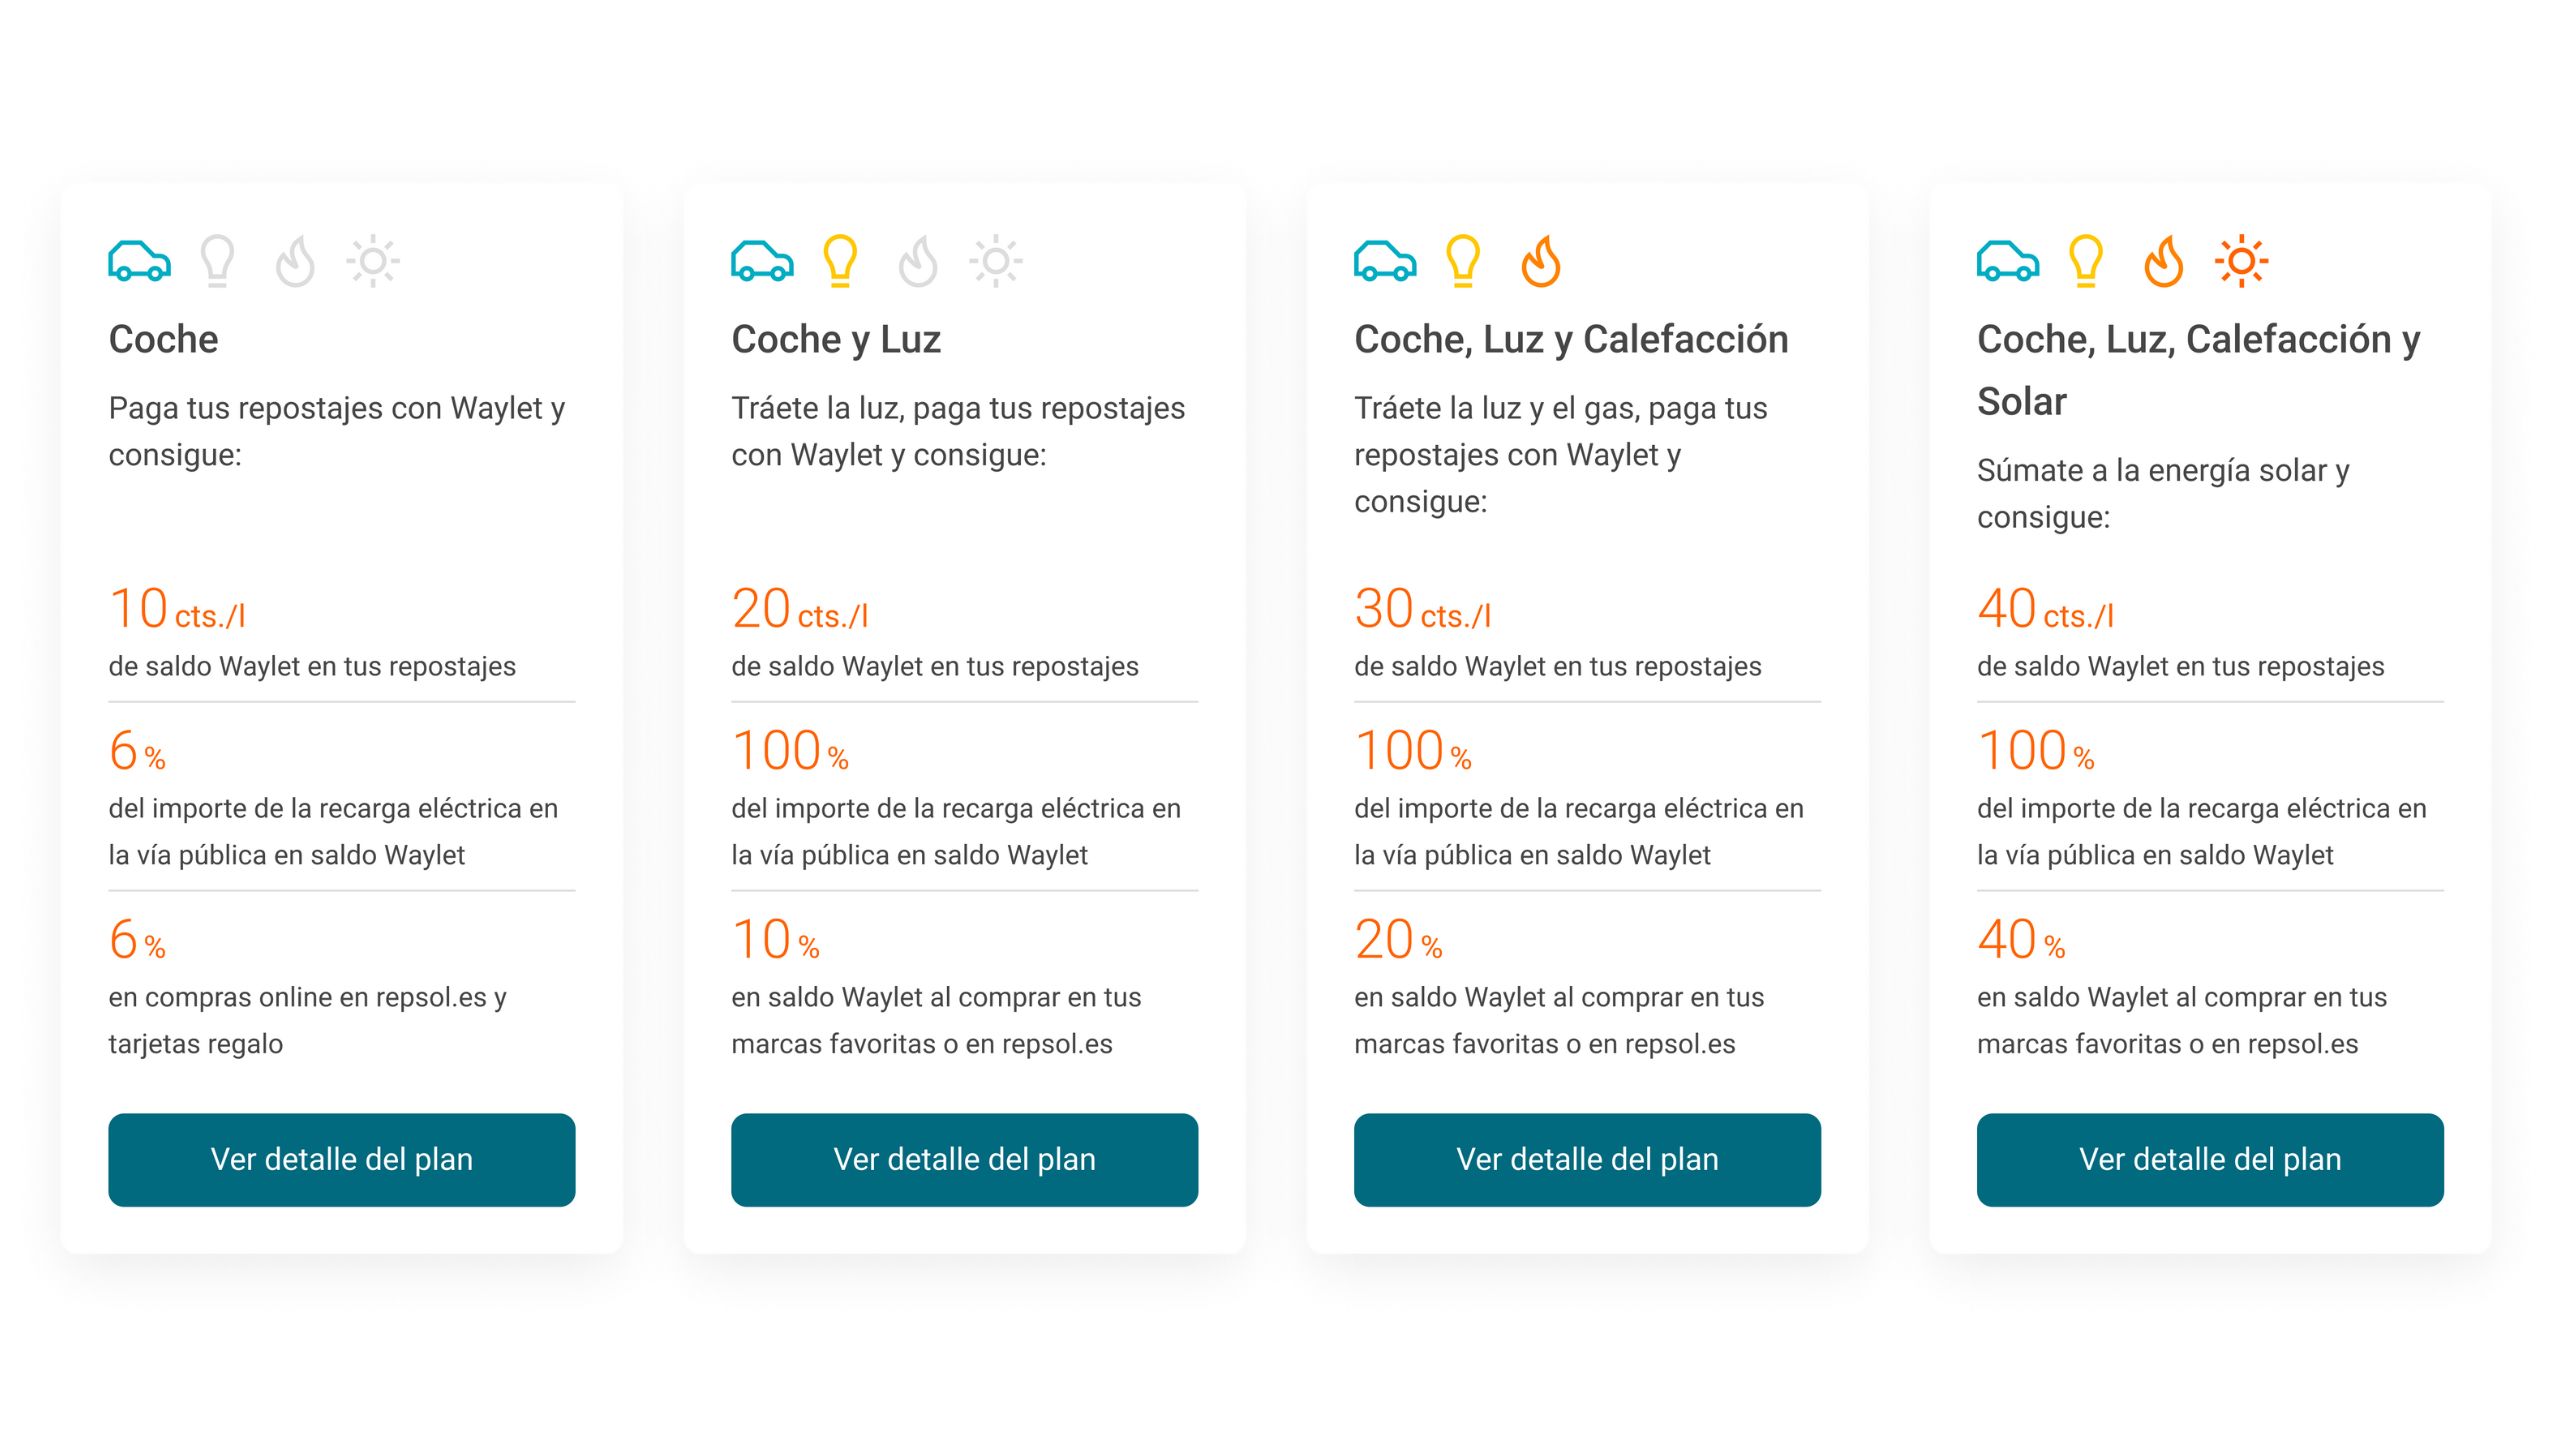The image size is (2560, 1440).
Task: View plan details for the Solar plan
Action: pos(2211,1160)
